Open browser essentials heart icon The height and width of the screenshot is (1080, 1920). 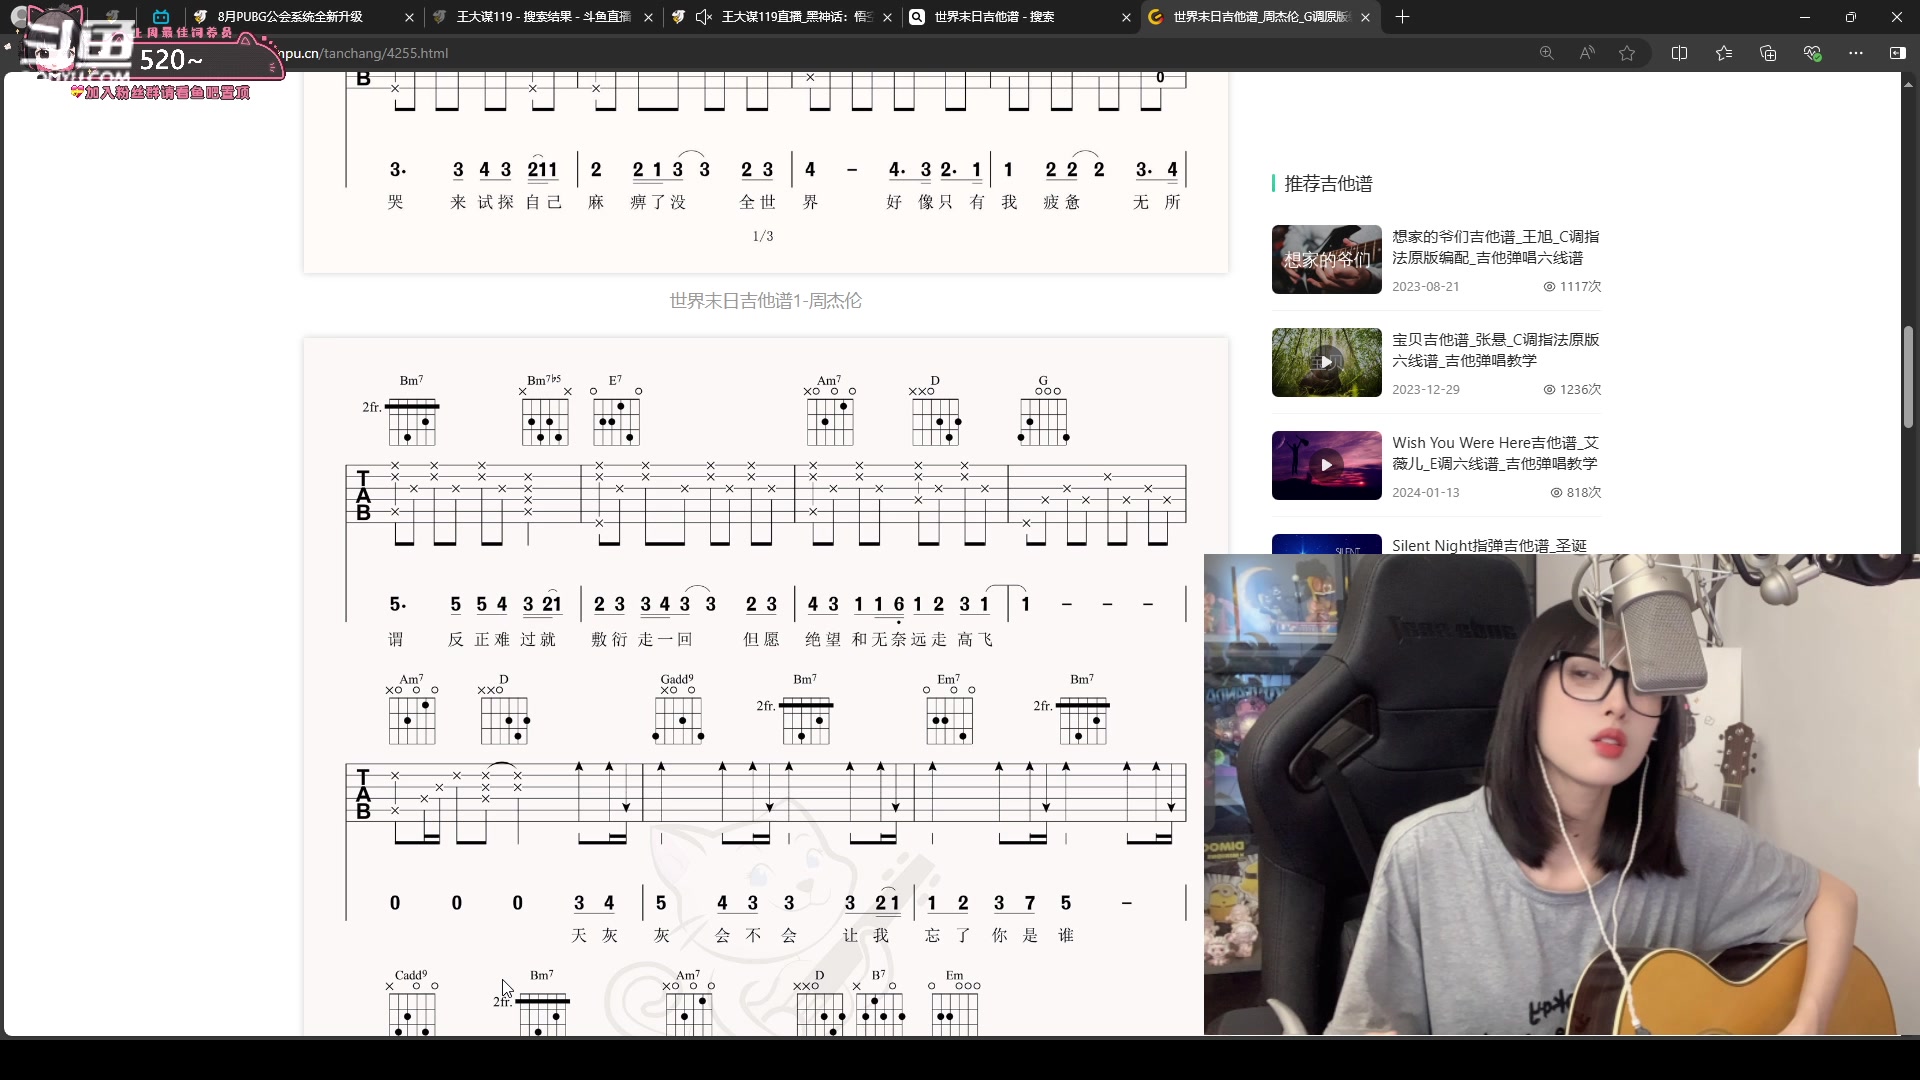coord(1812,53)
